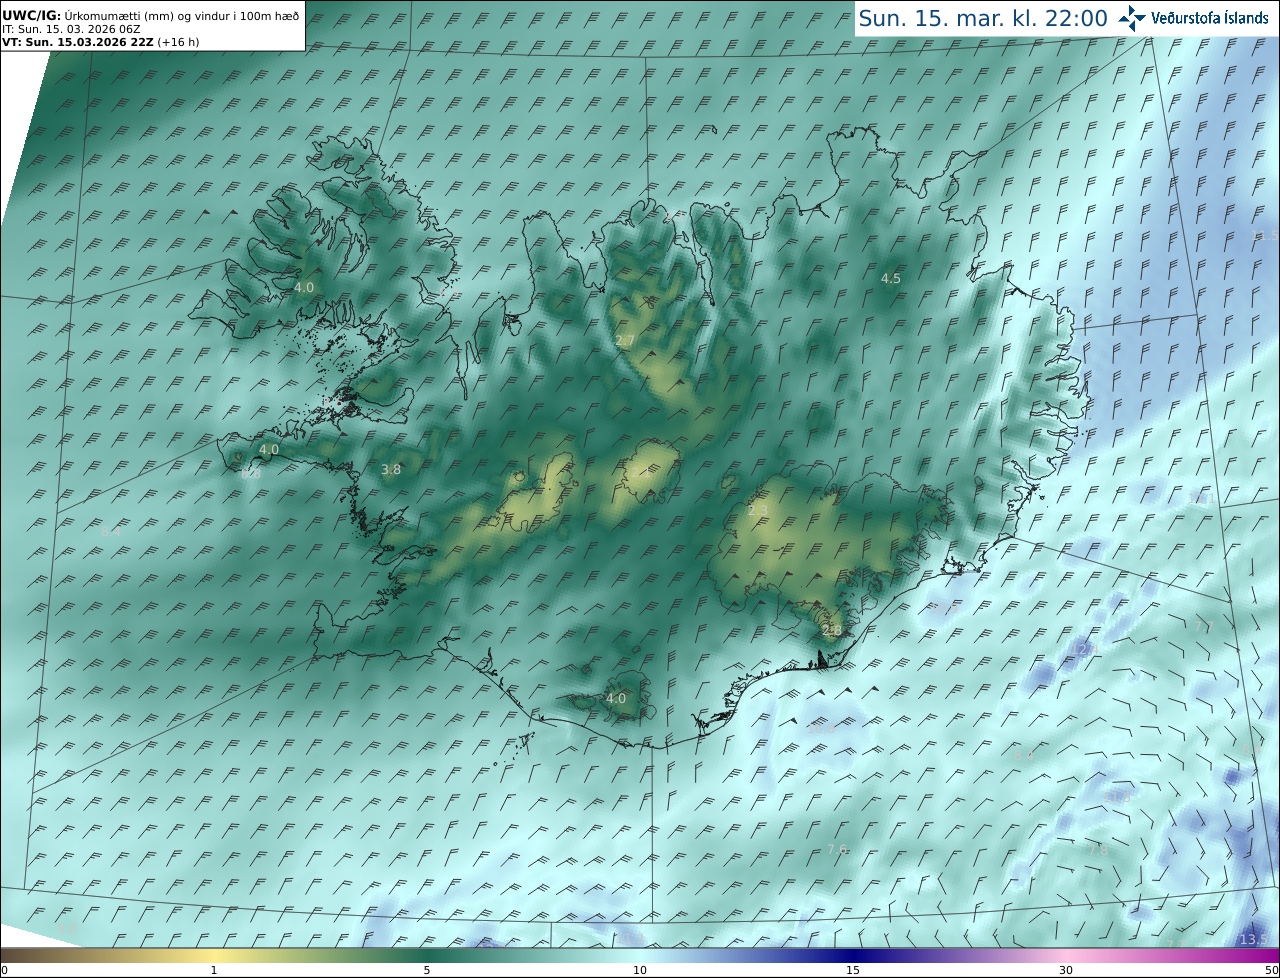Click the IT: Sun. 15. 03. 2026 06Z line
This screenshot has width=1280, height=978.
click(70, 29)
